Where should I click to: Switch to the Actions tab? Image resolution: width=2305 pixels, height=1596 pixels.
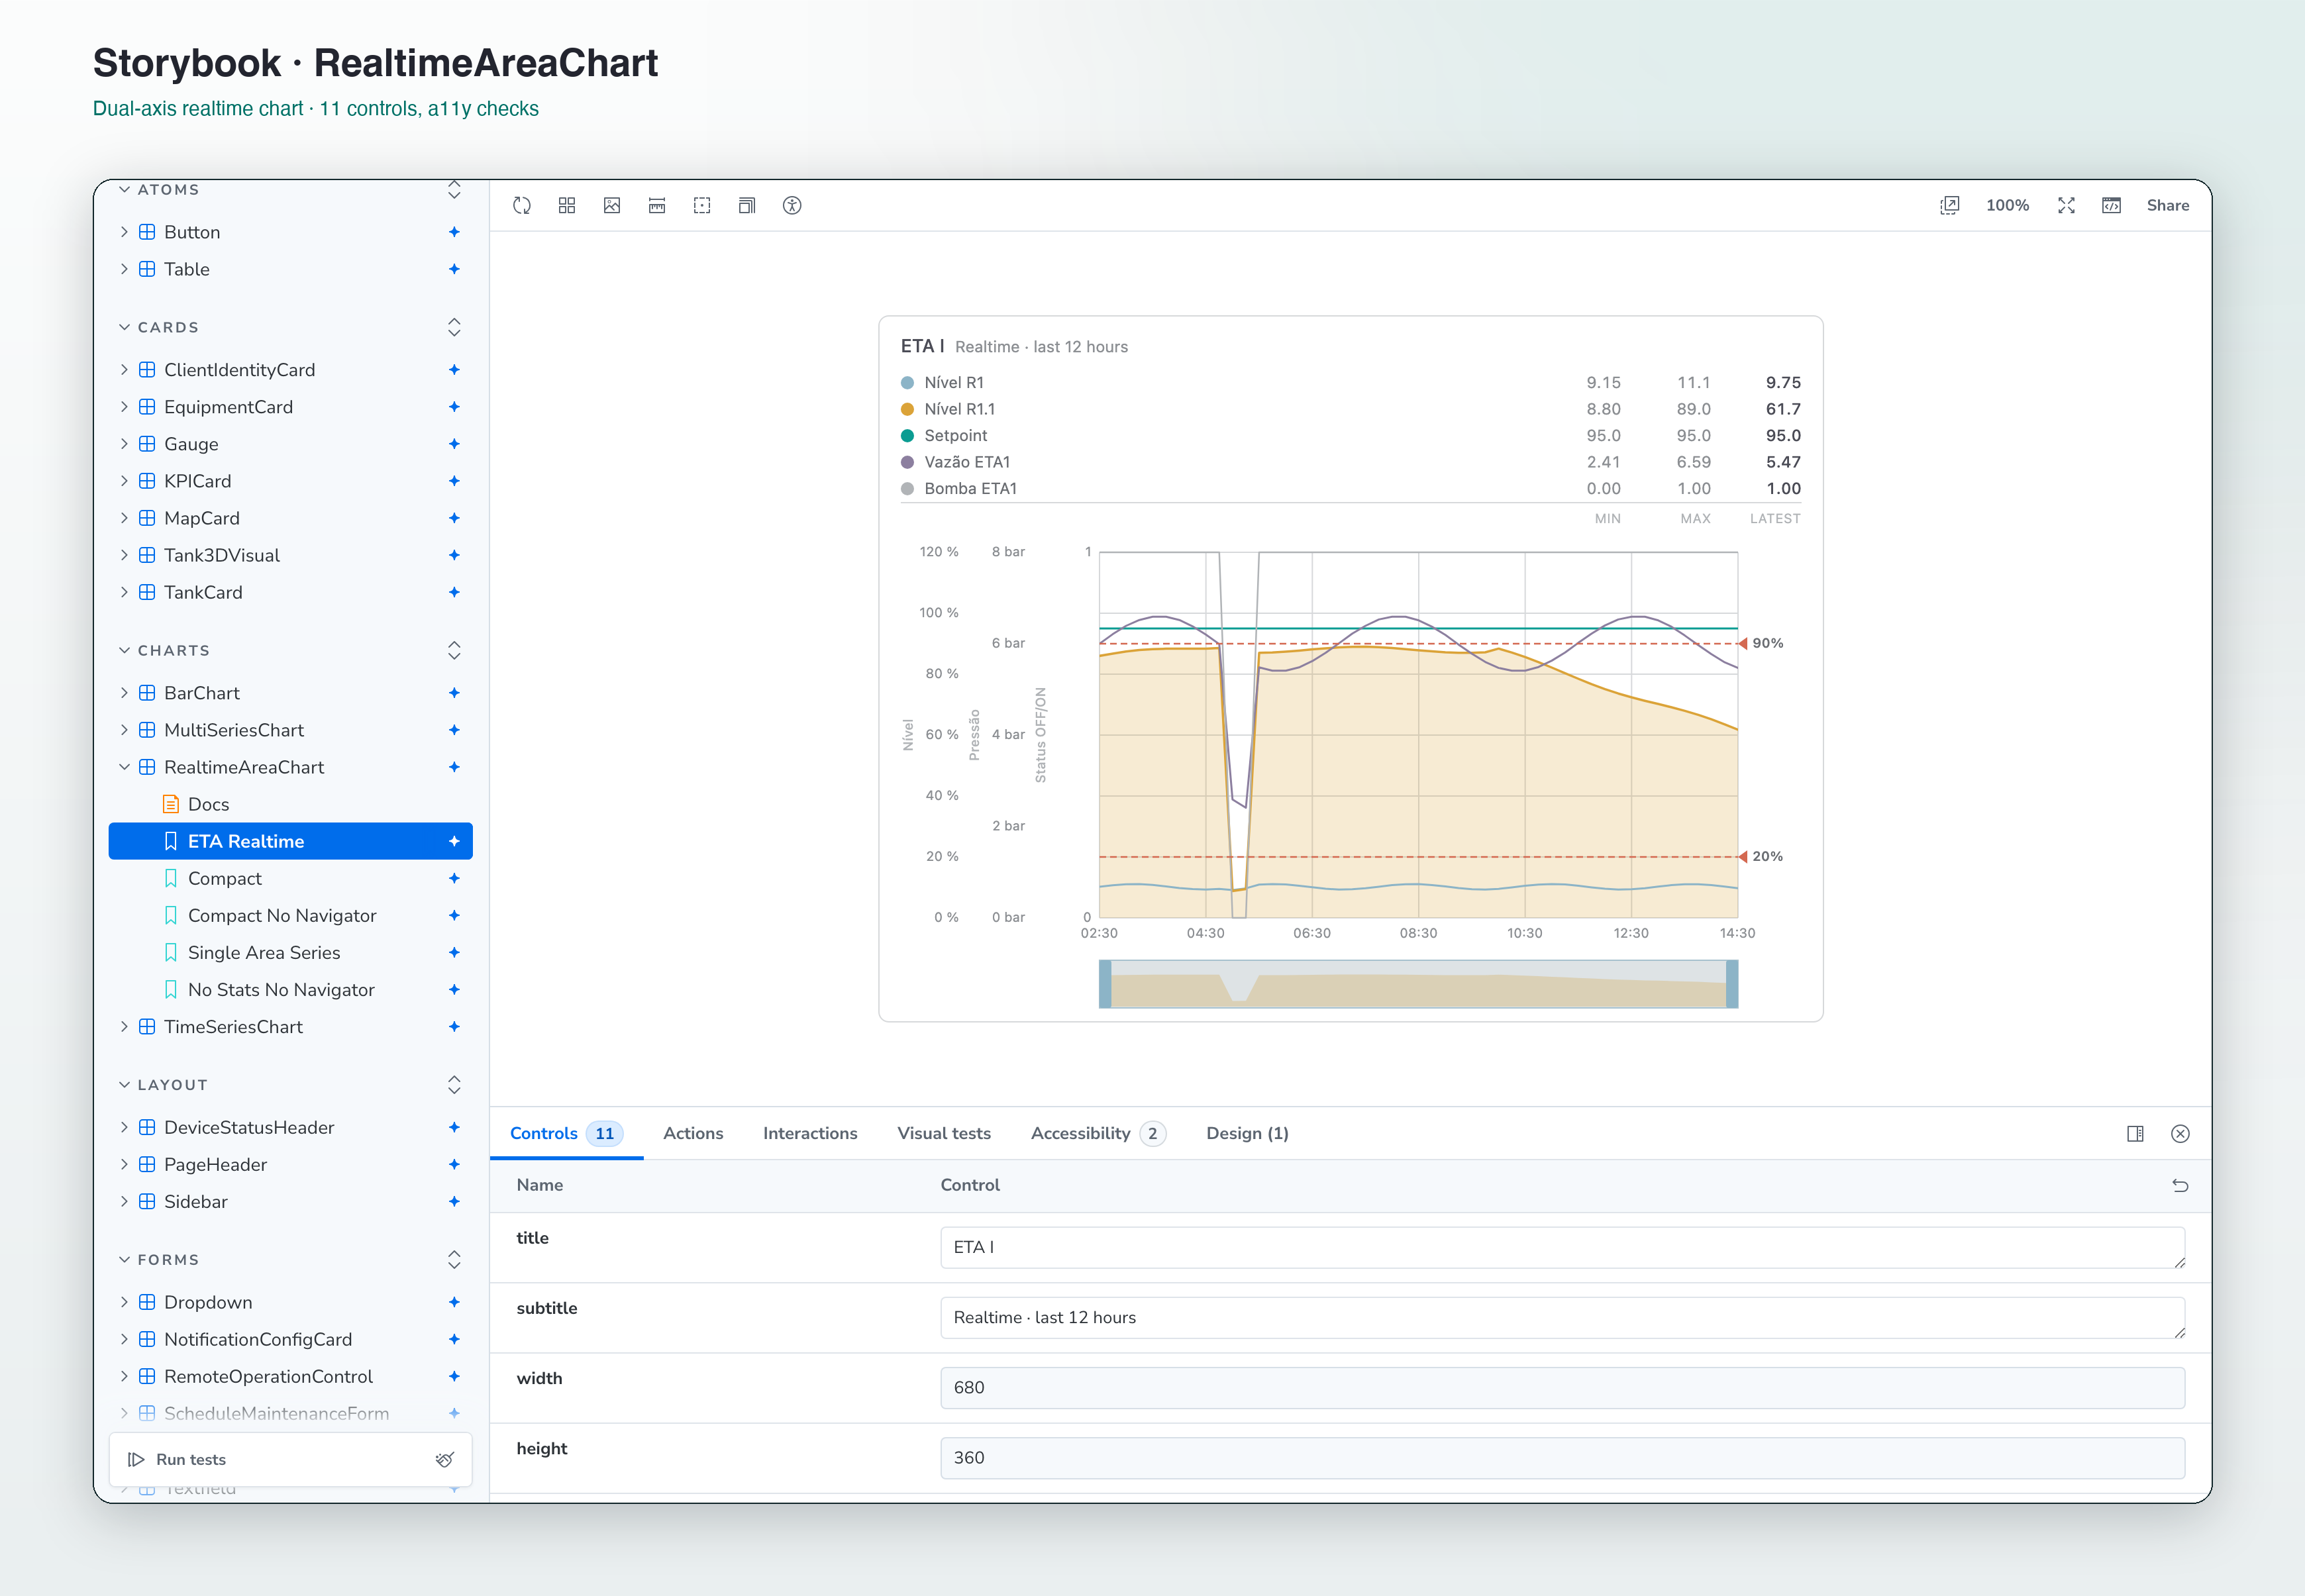click(x=693, y=1133)
